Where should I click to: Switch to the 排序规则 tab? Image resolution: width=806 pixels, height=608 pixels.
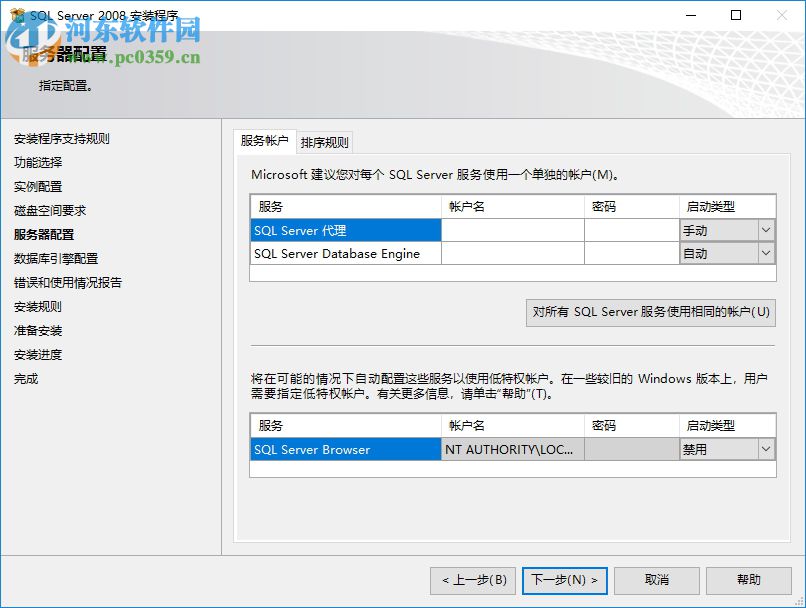coord(325,141)
